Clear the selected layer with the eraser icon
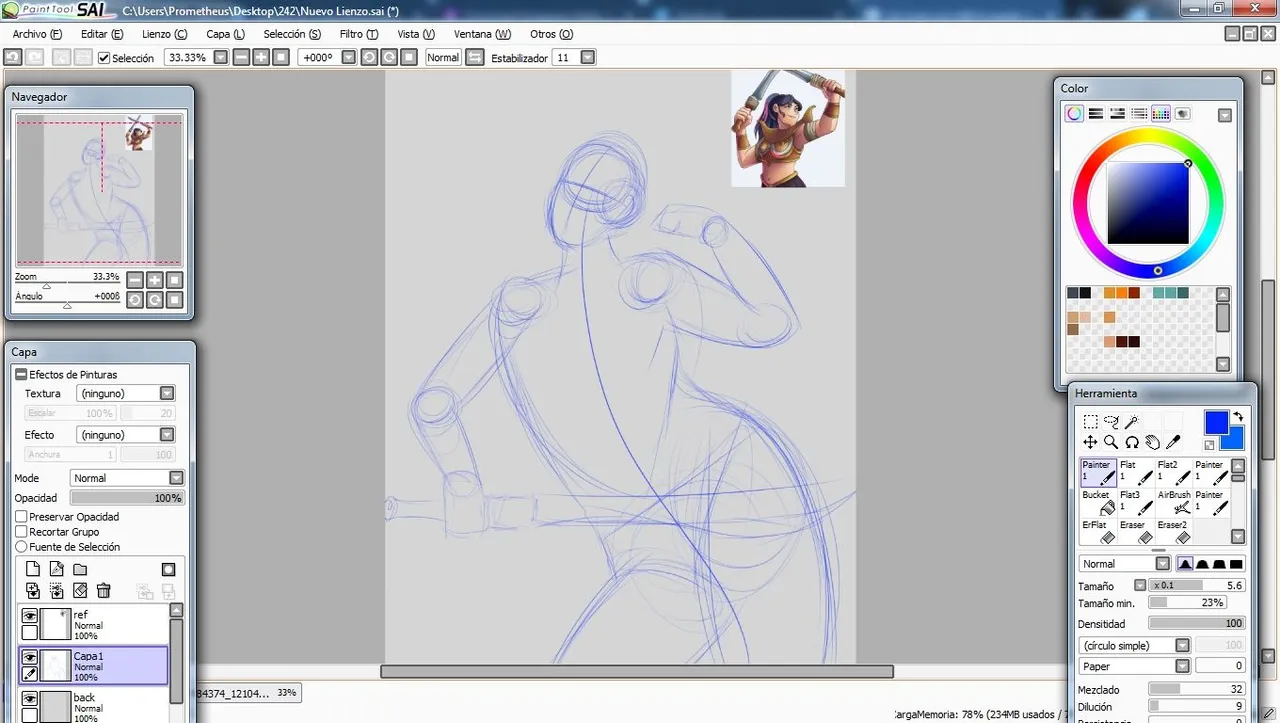 pos(80,591)
